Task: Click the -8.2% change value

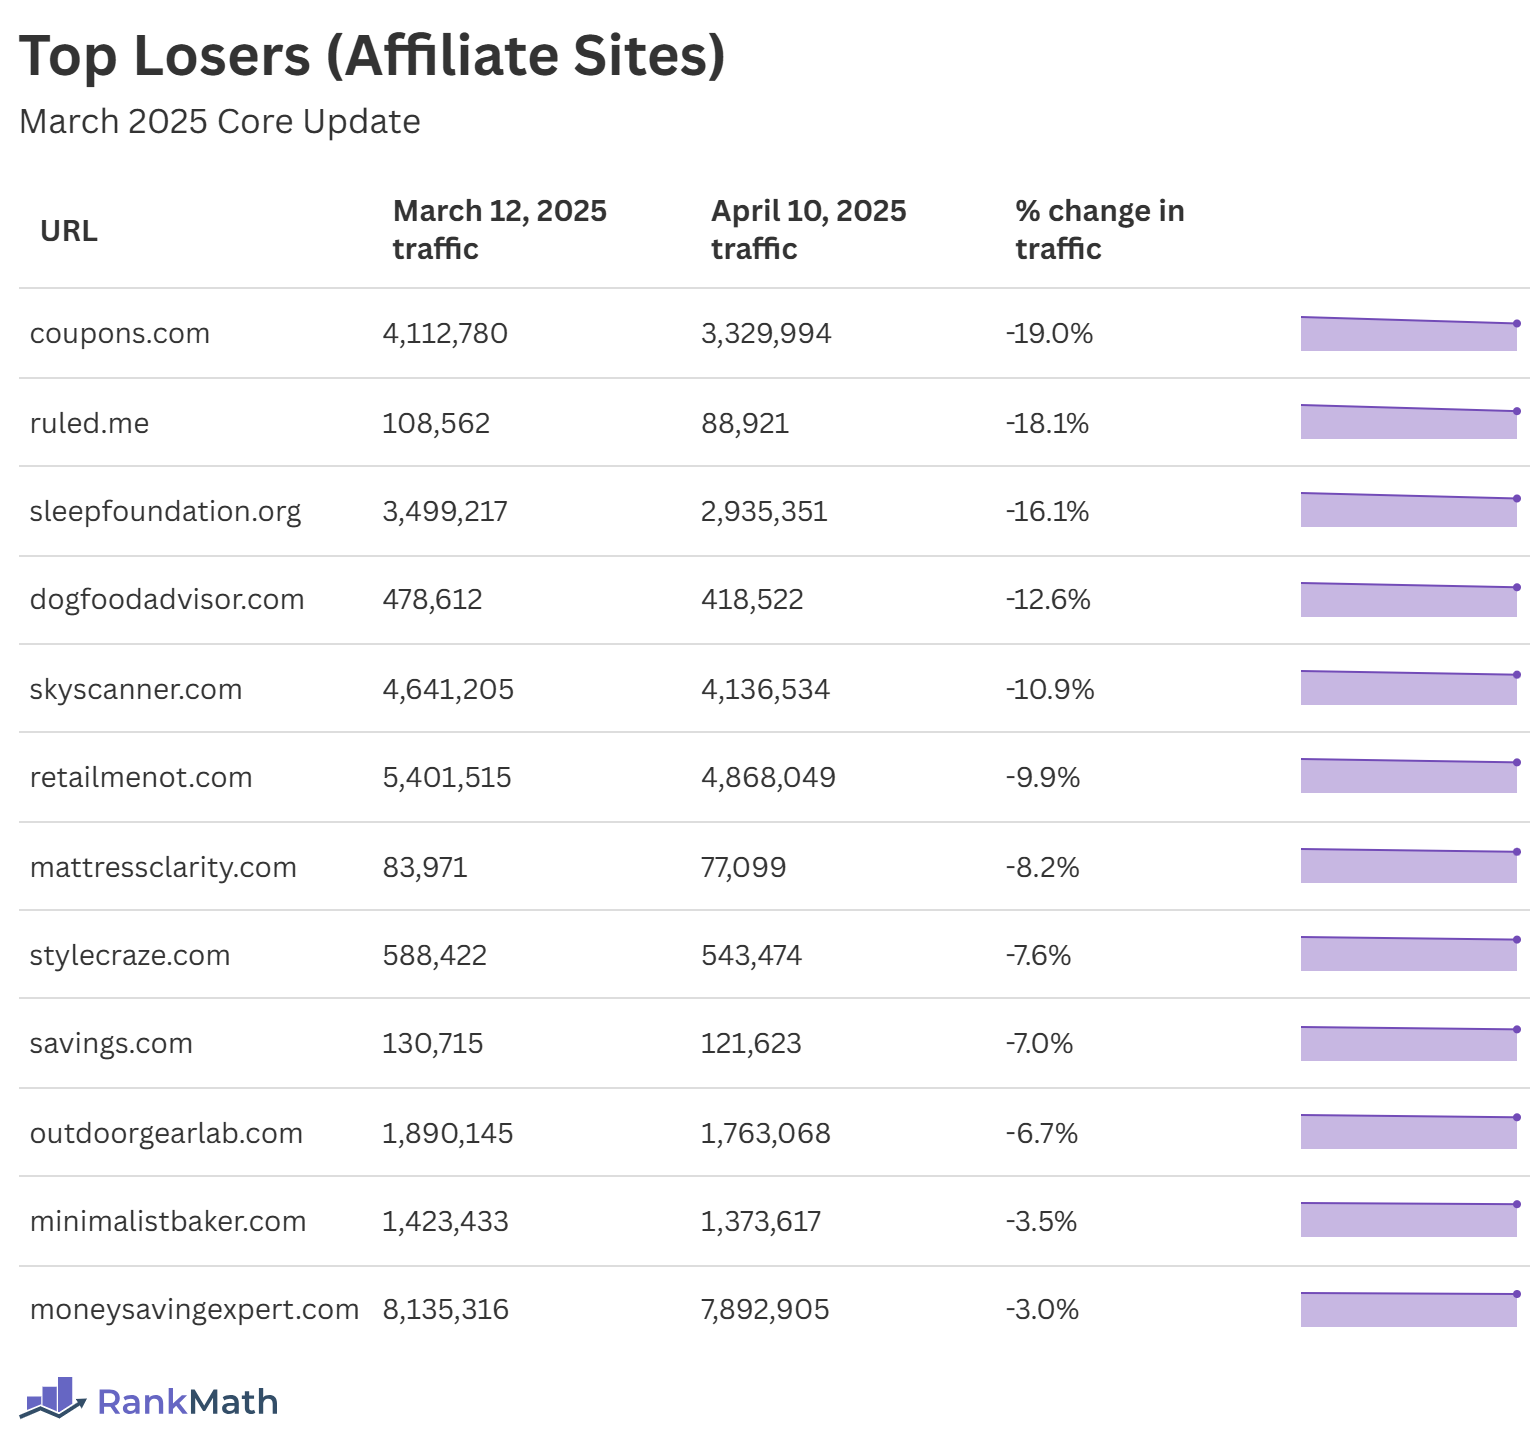Action: pos(1042,868)
